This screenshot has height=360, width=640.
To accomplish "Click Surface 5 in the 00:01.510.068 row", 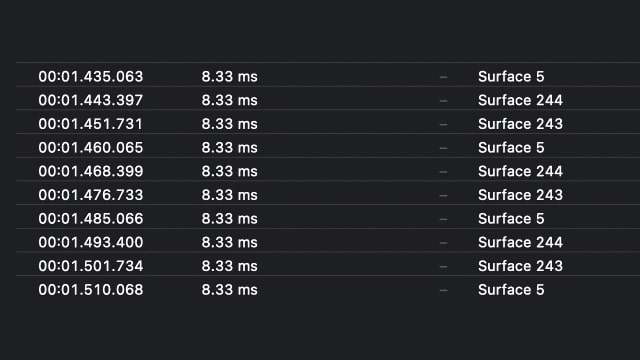I will pyautogui.click(x=511, y=289).
